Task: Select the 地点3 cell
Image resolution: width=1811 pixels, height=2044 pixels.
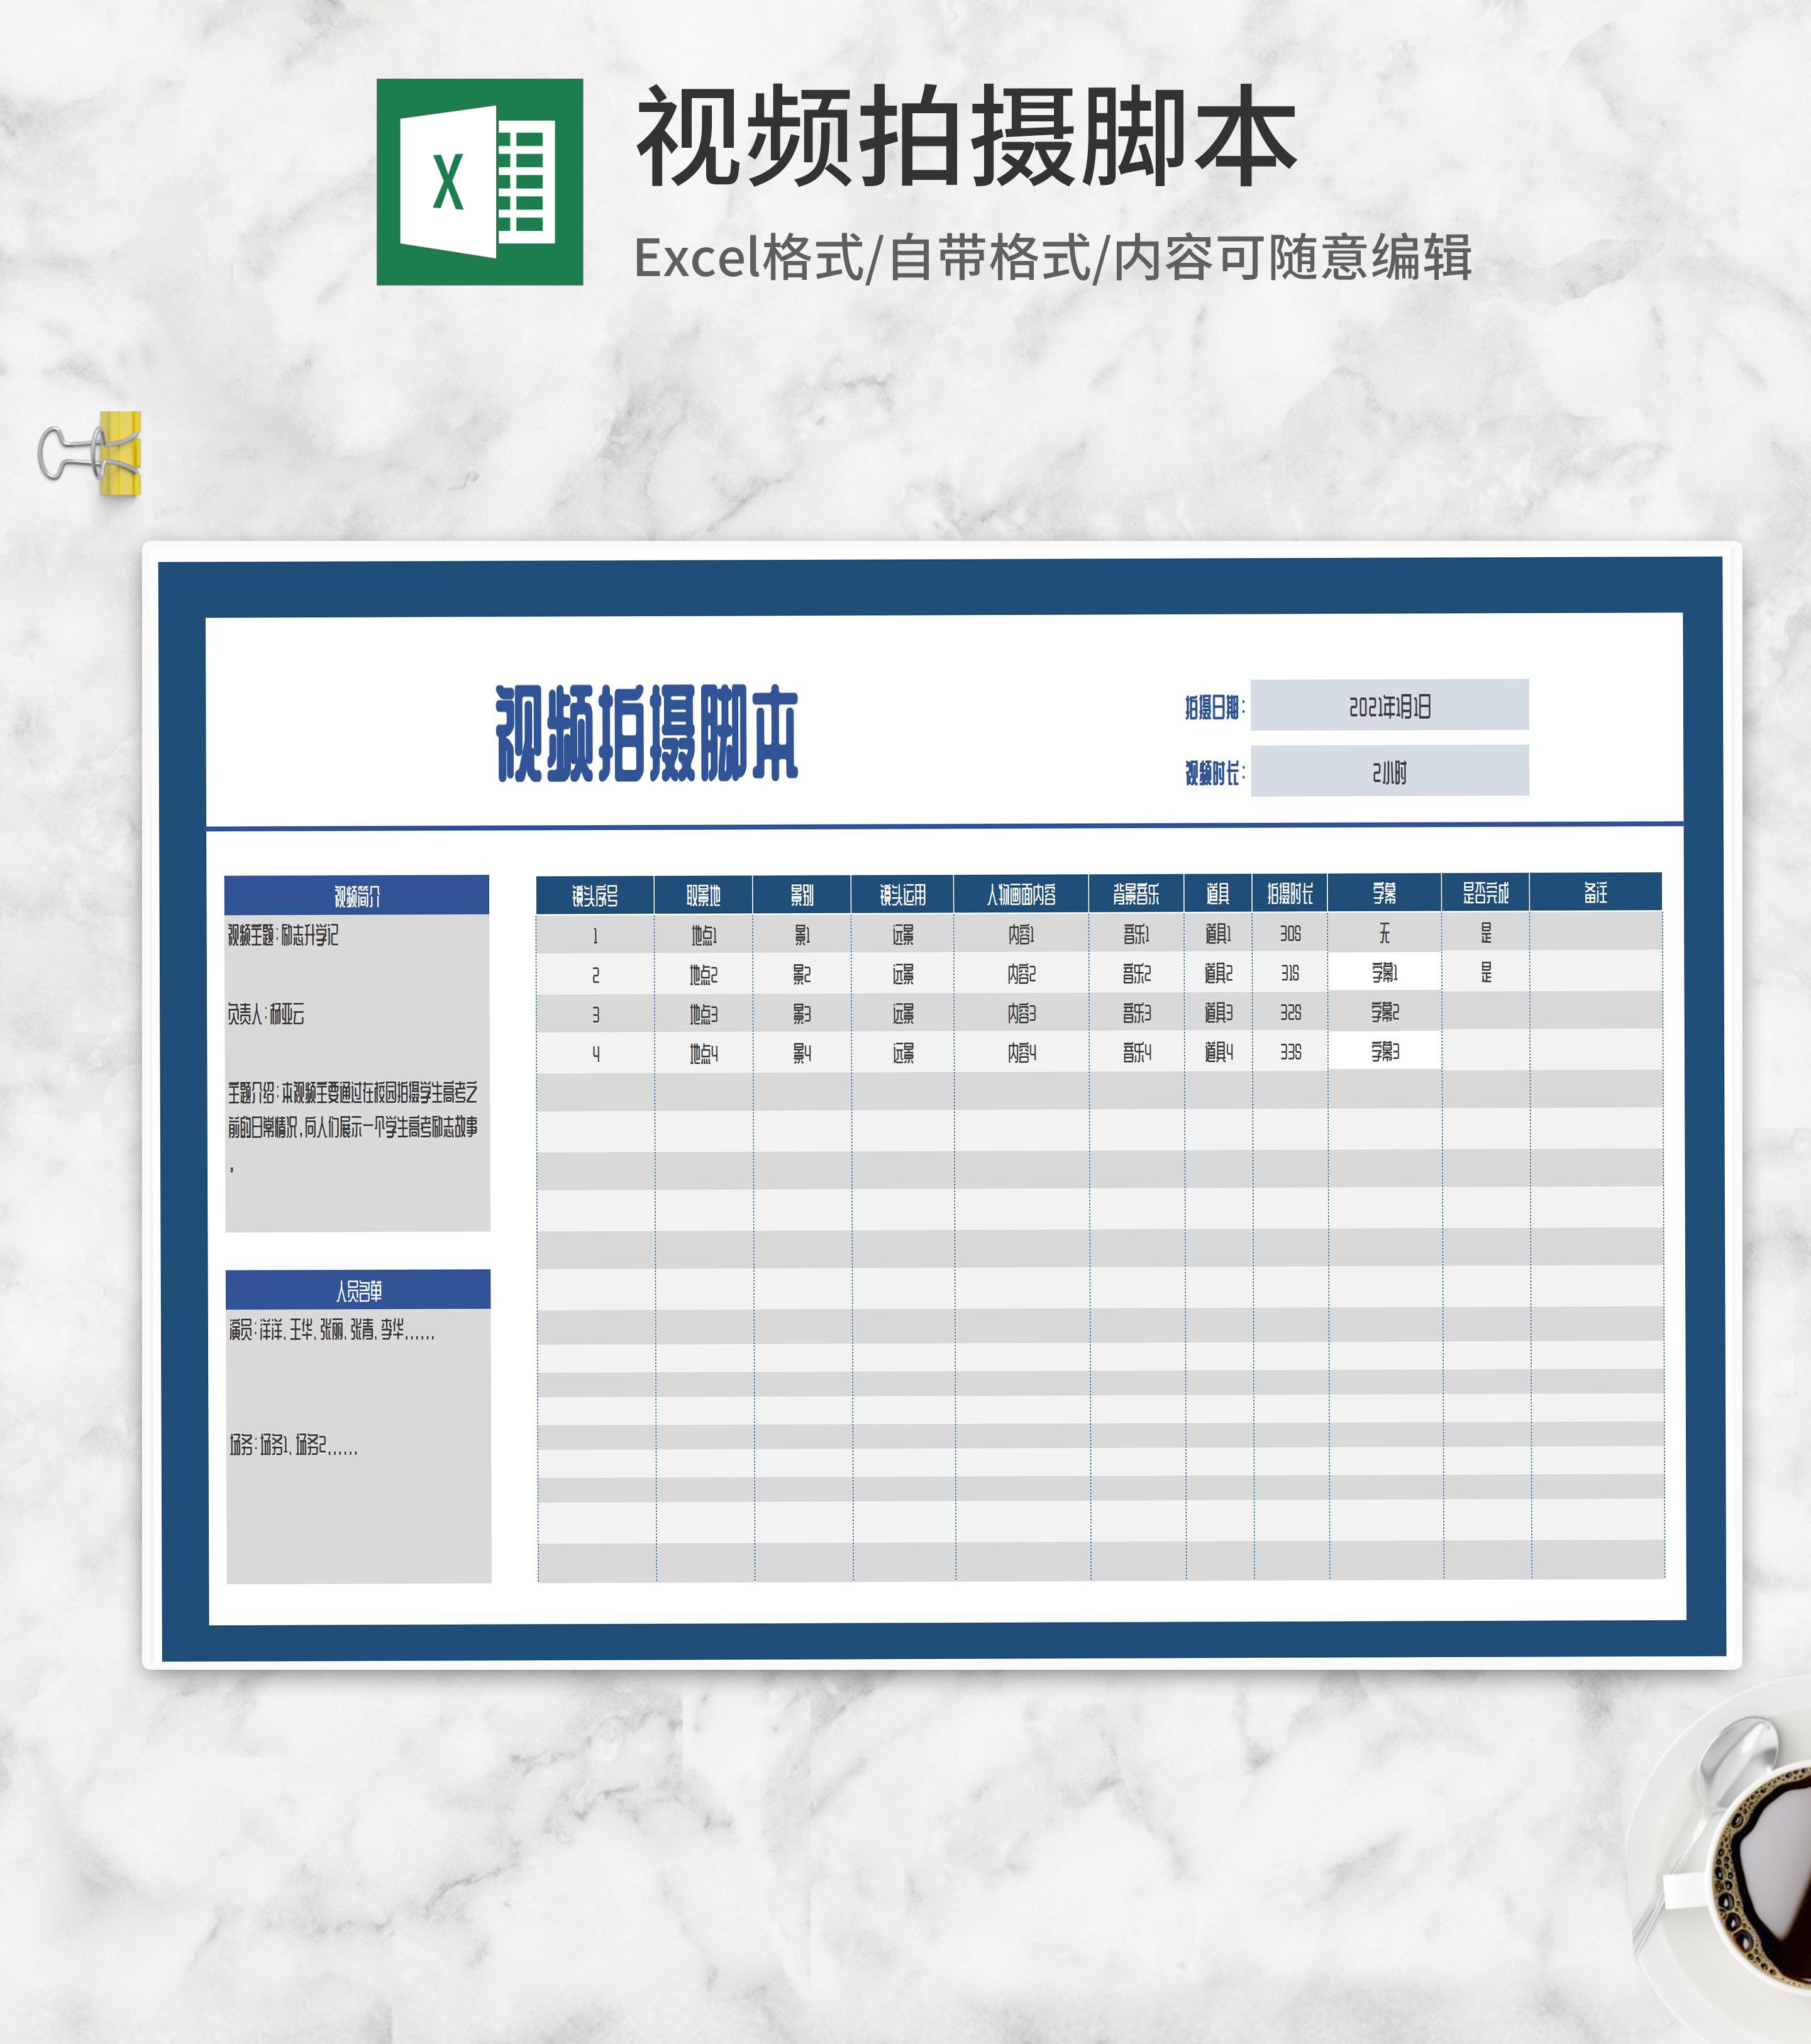Action: tap(703, 1014)
